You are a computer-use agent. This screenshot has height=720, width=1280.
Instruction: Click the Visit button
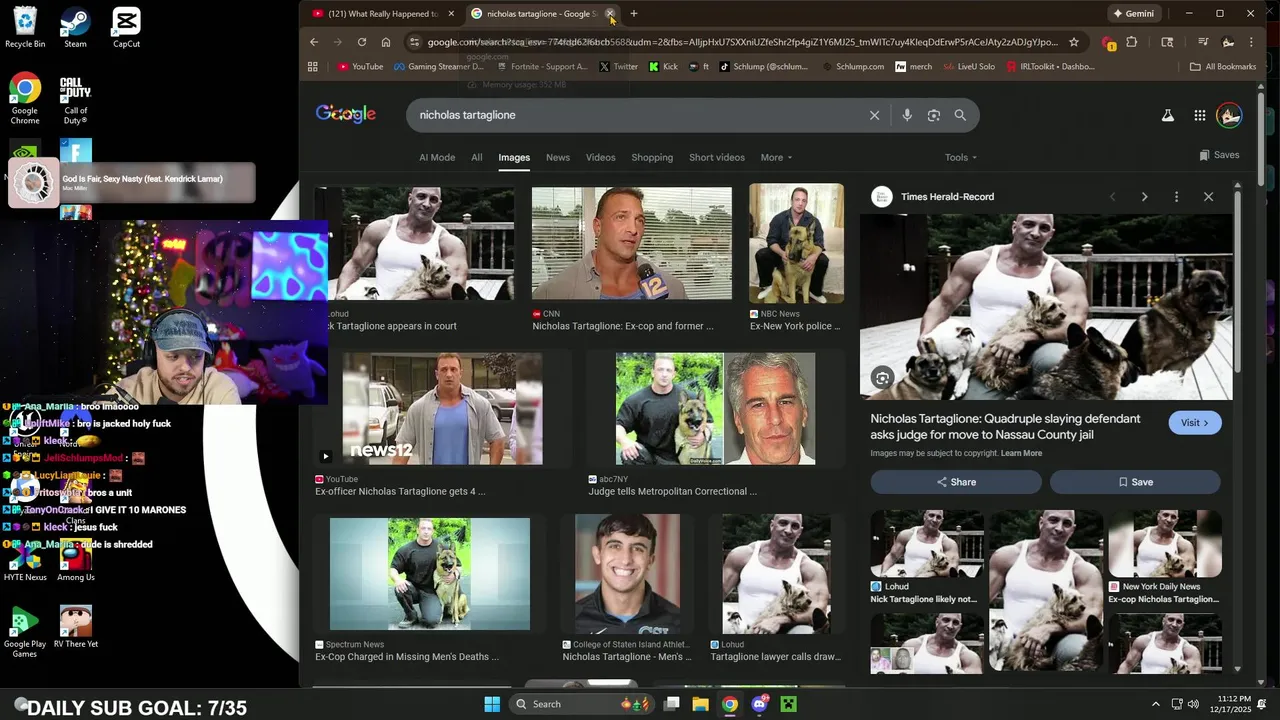coord(1195,423)
